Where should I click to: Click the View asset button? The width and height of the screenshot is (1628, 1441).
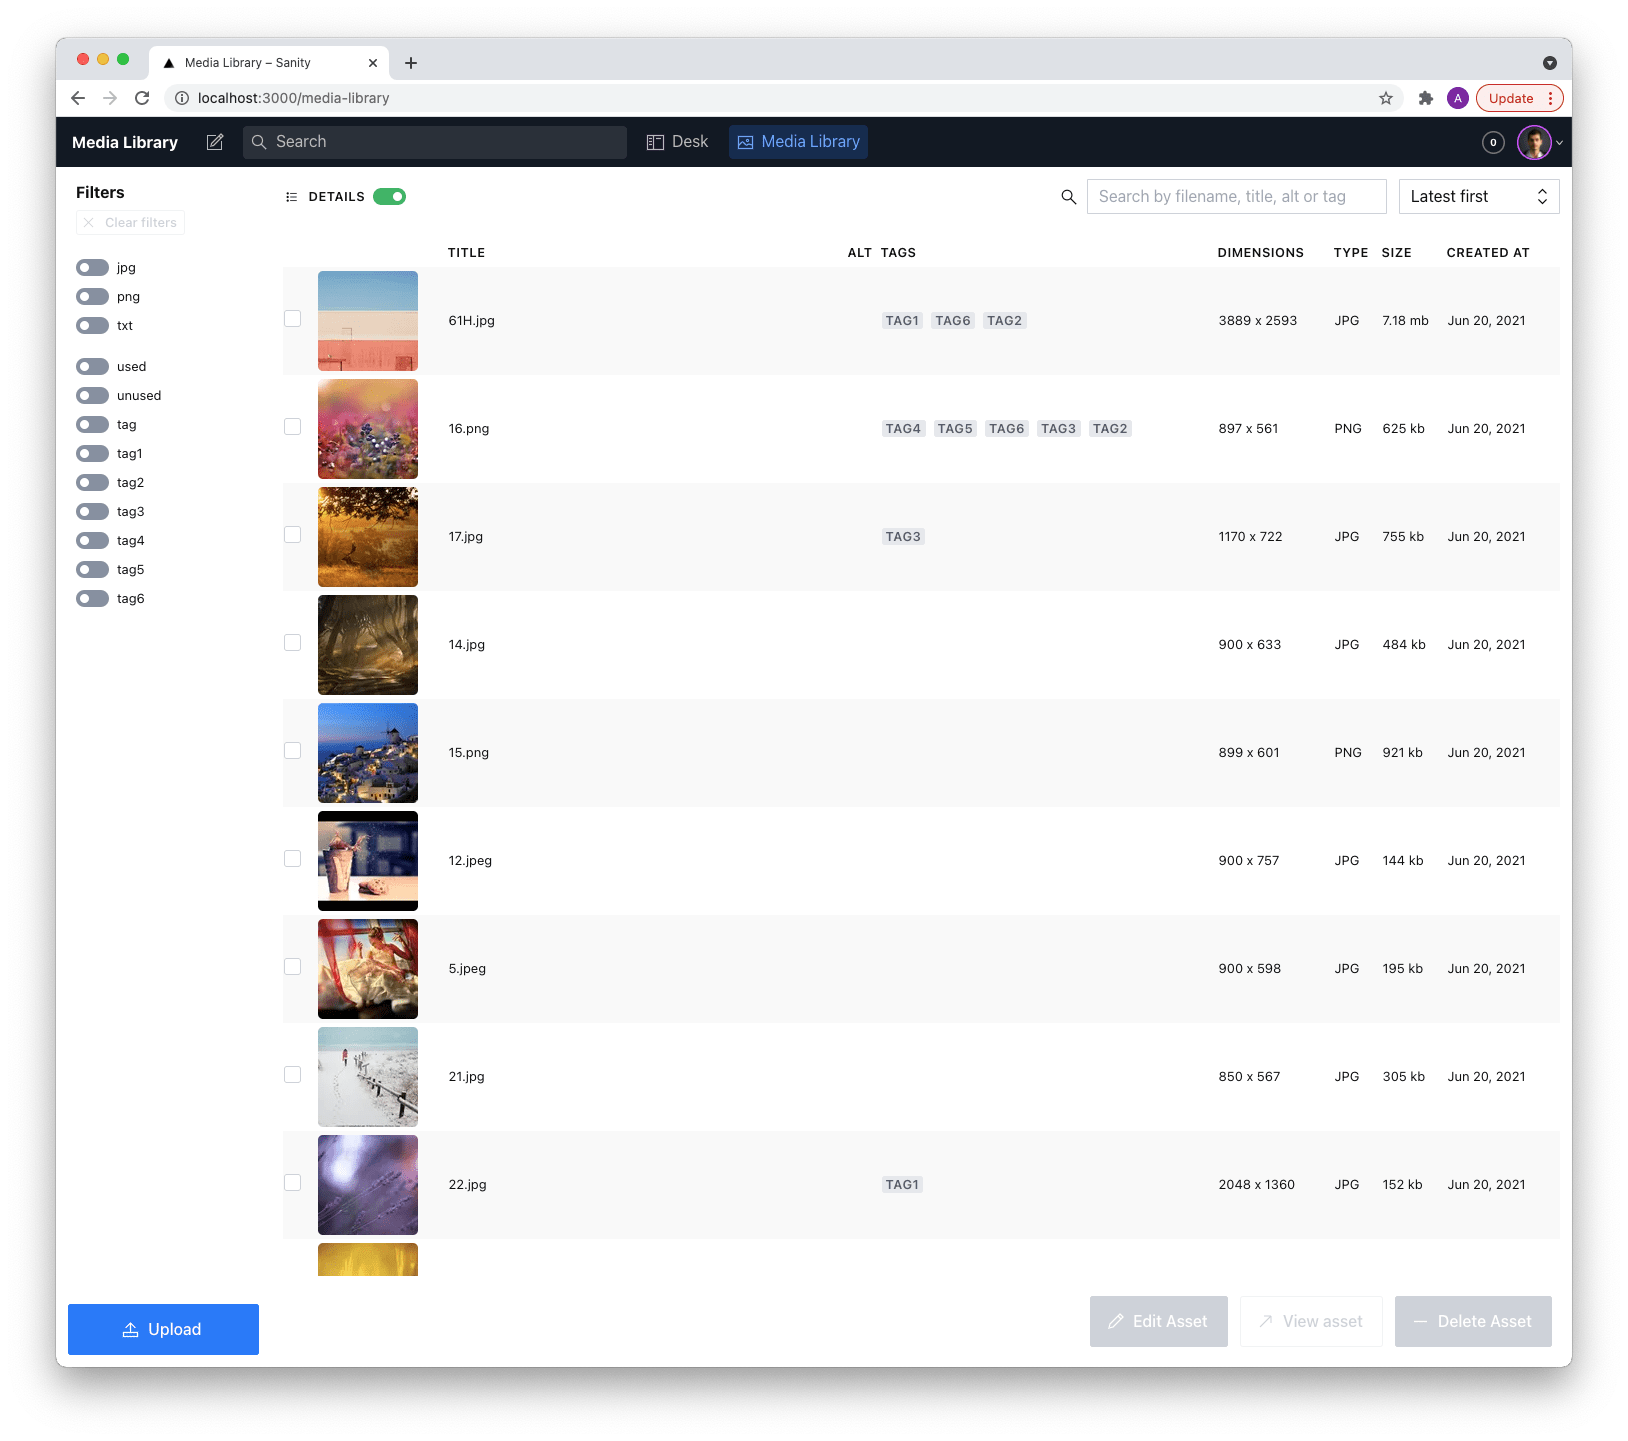(x=1311, y=1322)
